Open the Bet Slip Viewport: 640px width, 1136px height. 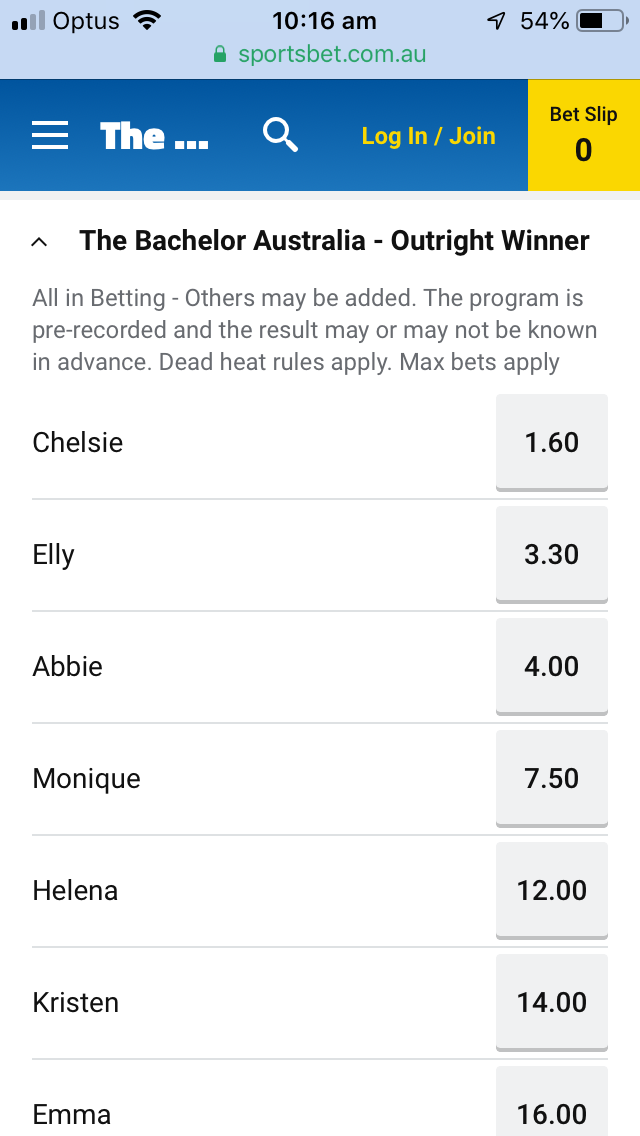point(583,135)
